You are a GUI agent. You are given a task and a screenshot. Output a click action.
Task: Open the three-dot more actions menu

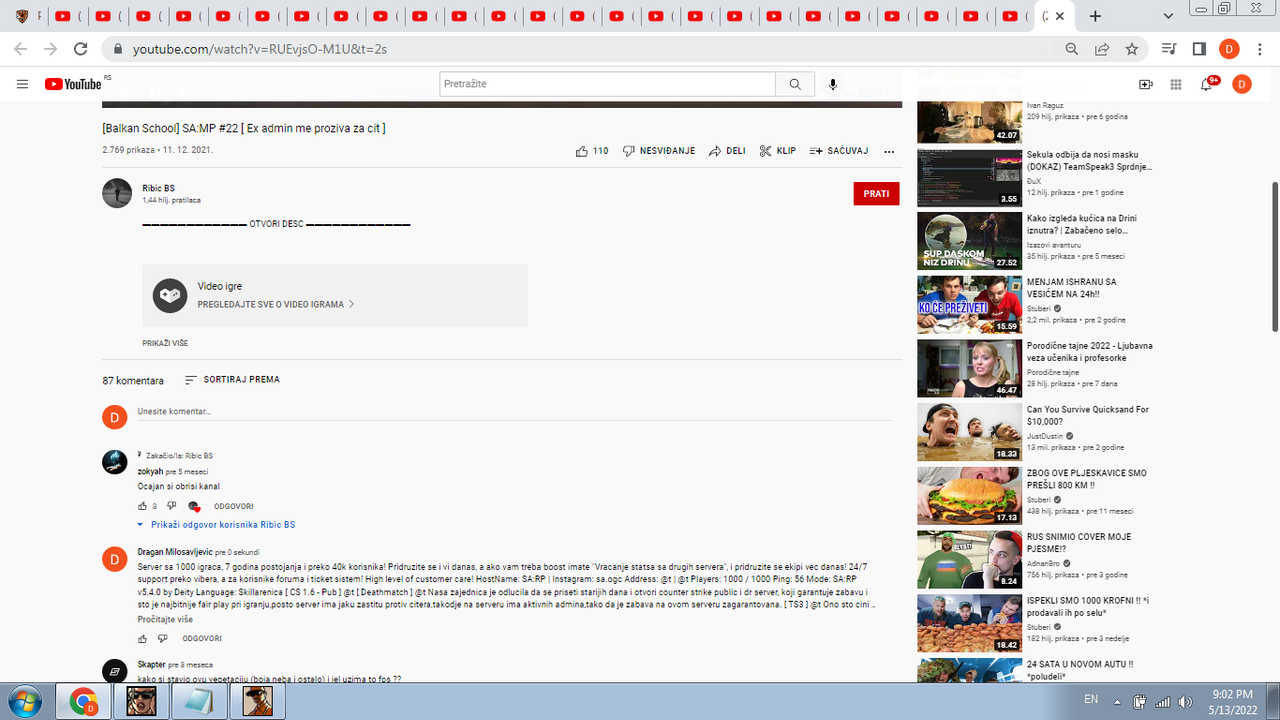coord(889,152)
